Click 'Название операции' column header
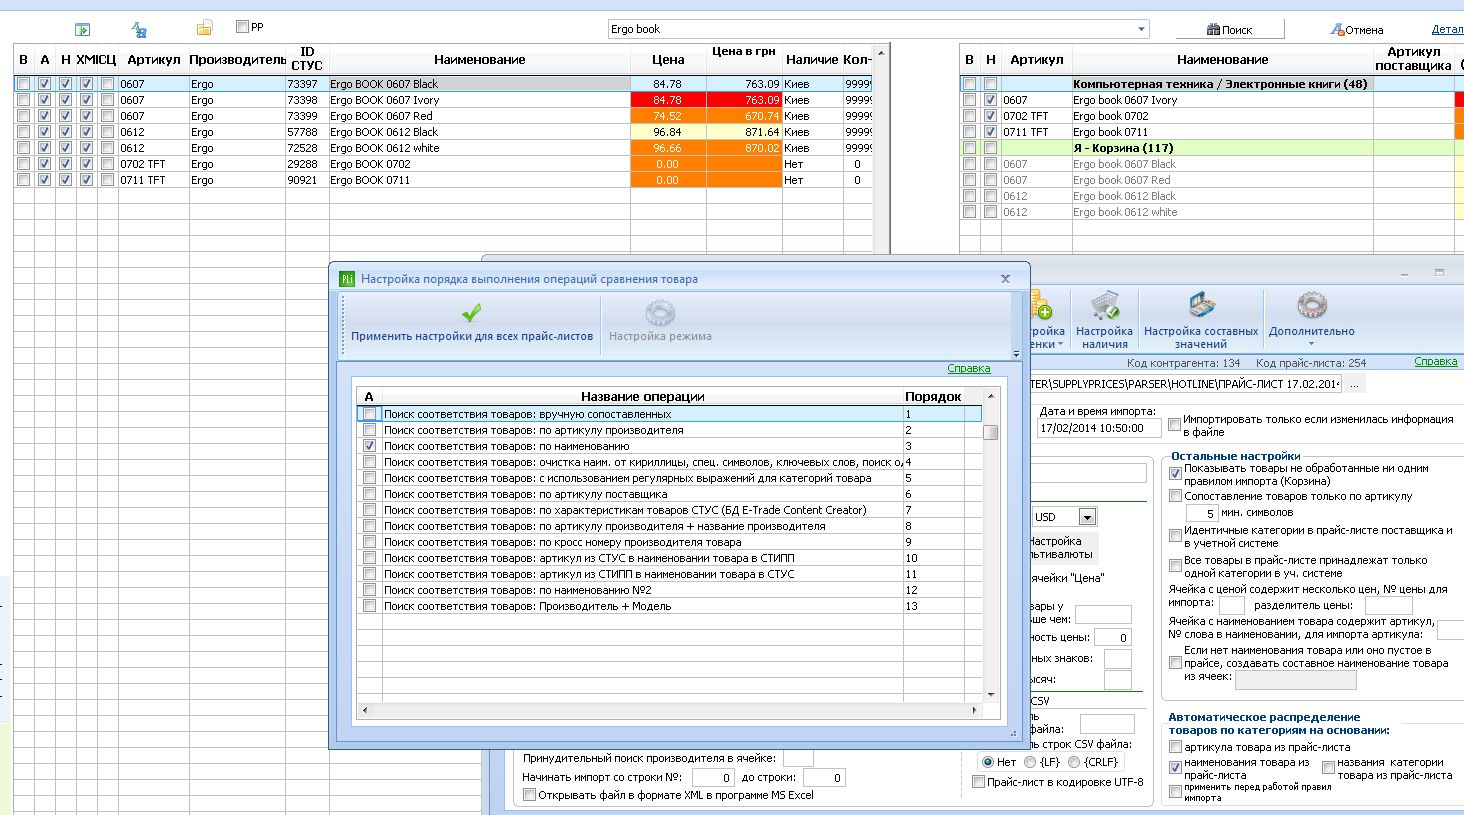Viewport: 1464px width, 815px height. [x=642, y=397]
